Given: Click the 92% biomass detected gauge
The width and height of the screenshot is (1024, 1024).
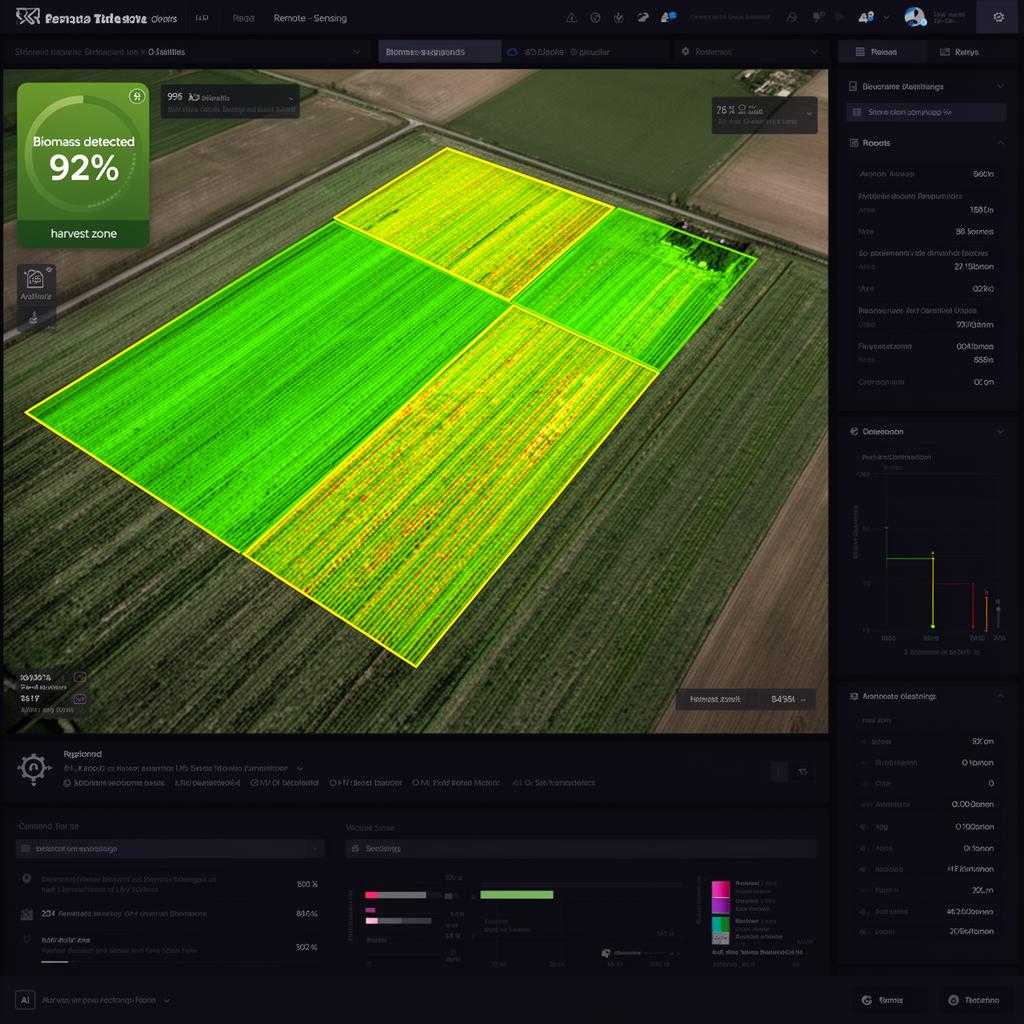Looking at the screenshot, I should pyautogui.click(x=84, y=153).
